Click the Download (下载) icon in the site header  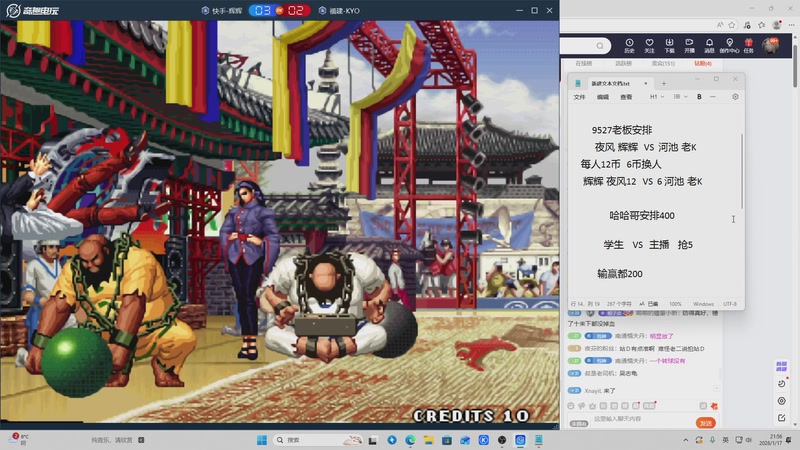[x=669, y=45]
